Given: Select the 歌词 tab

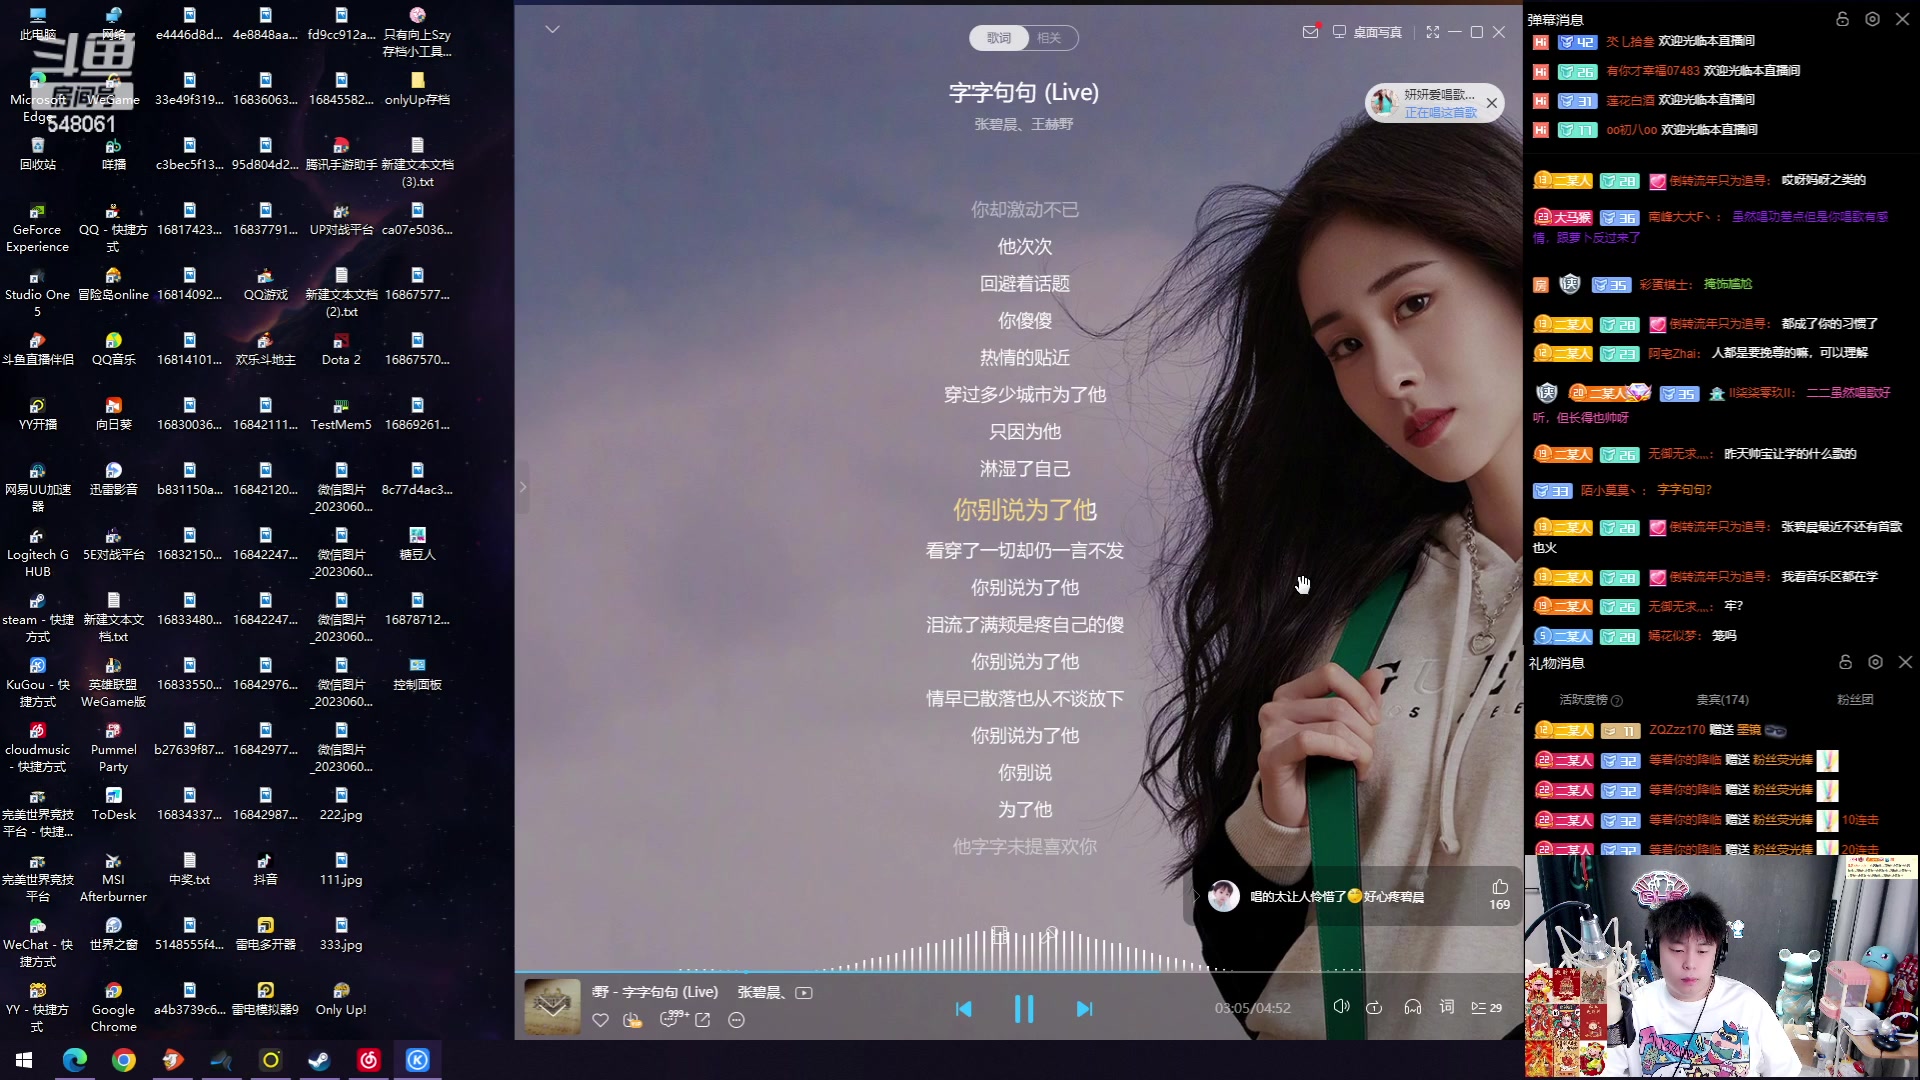Looking at the screenshot, I should (x=998, y=38).
